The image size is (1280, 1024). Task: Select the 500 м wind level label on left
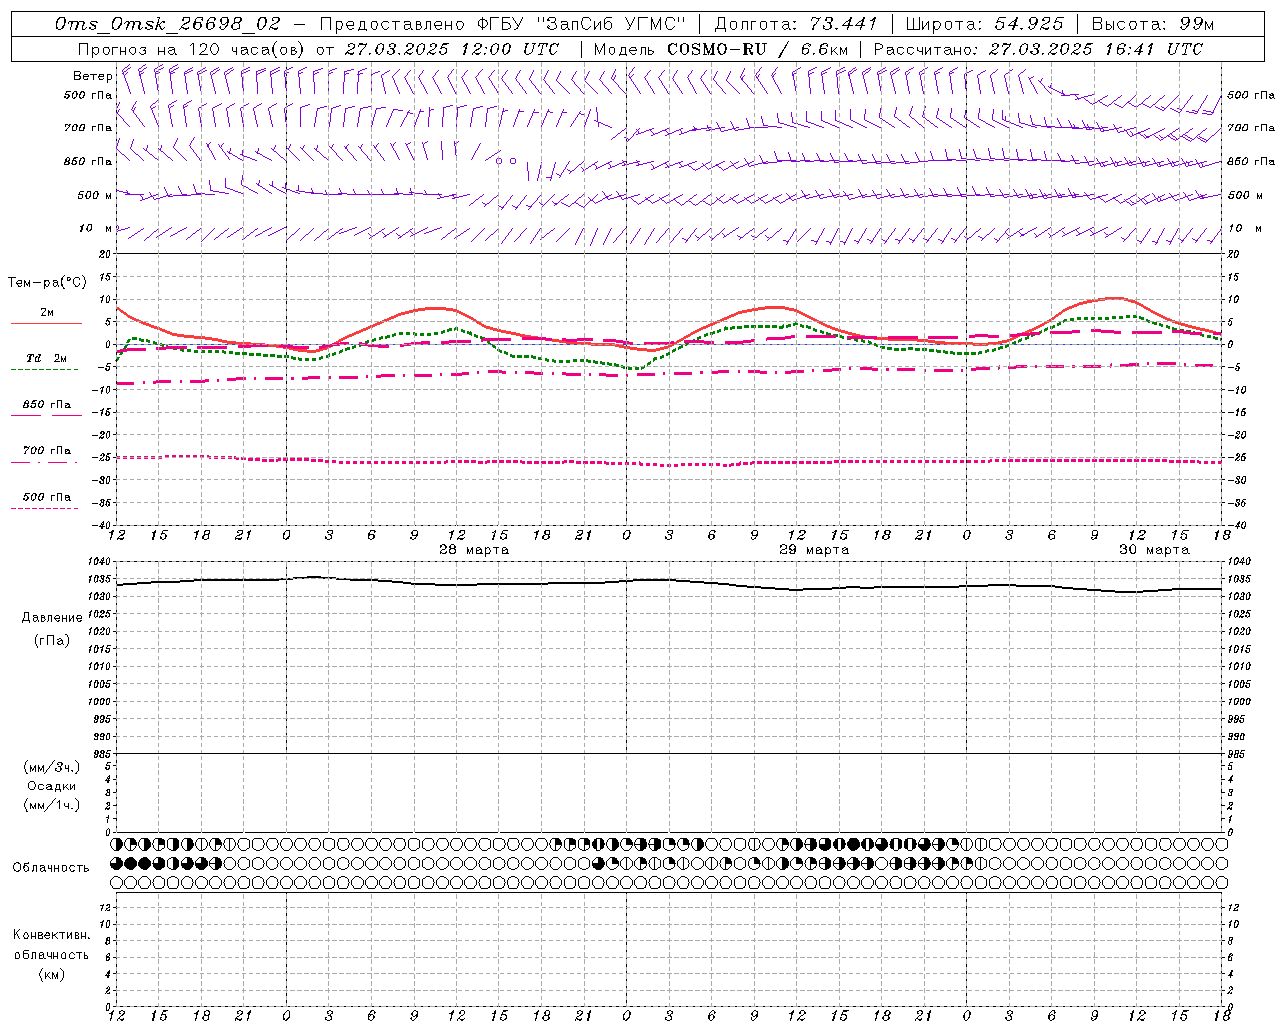94,195
